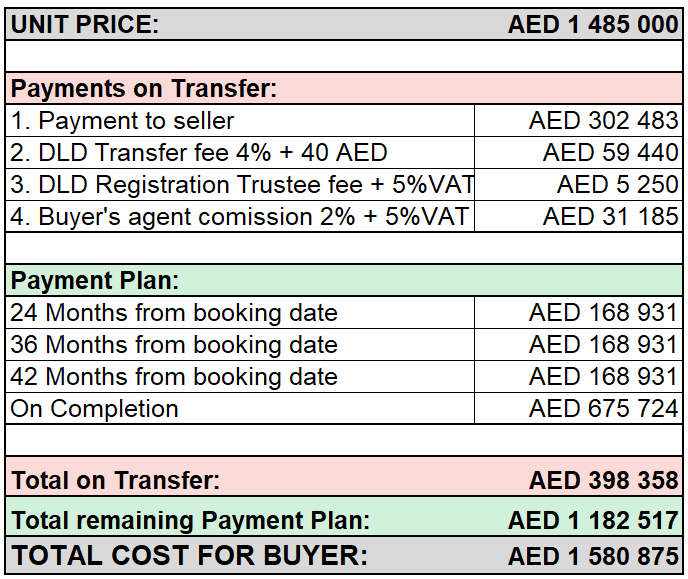This screenshot has width=688, height=579.
Task: Click the AED 1 485 000 value
Action: (x=593, y=24)
